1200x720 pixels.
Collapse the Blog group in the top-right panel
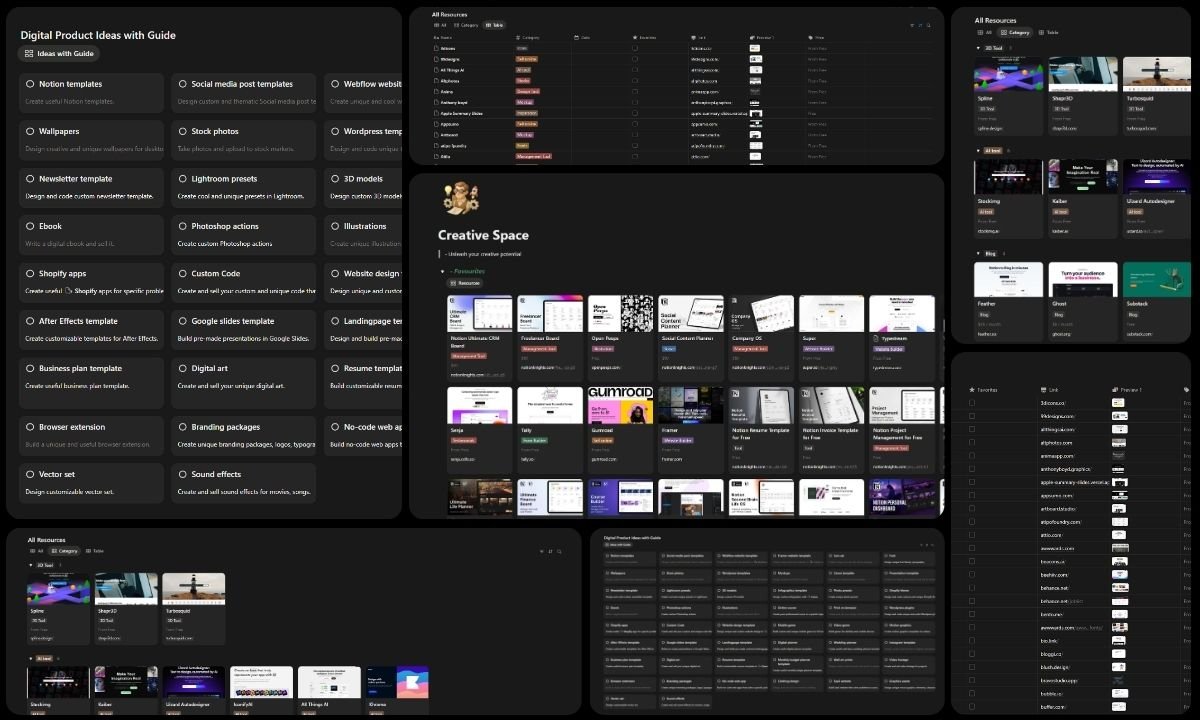(x=978, y=253)
